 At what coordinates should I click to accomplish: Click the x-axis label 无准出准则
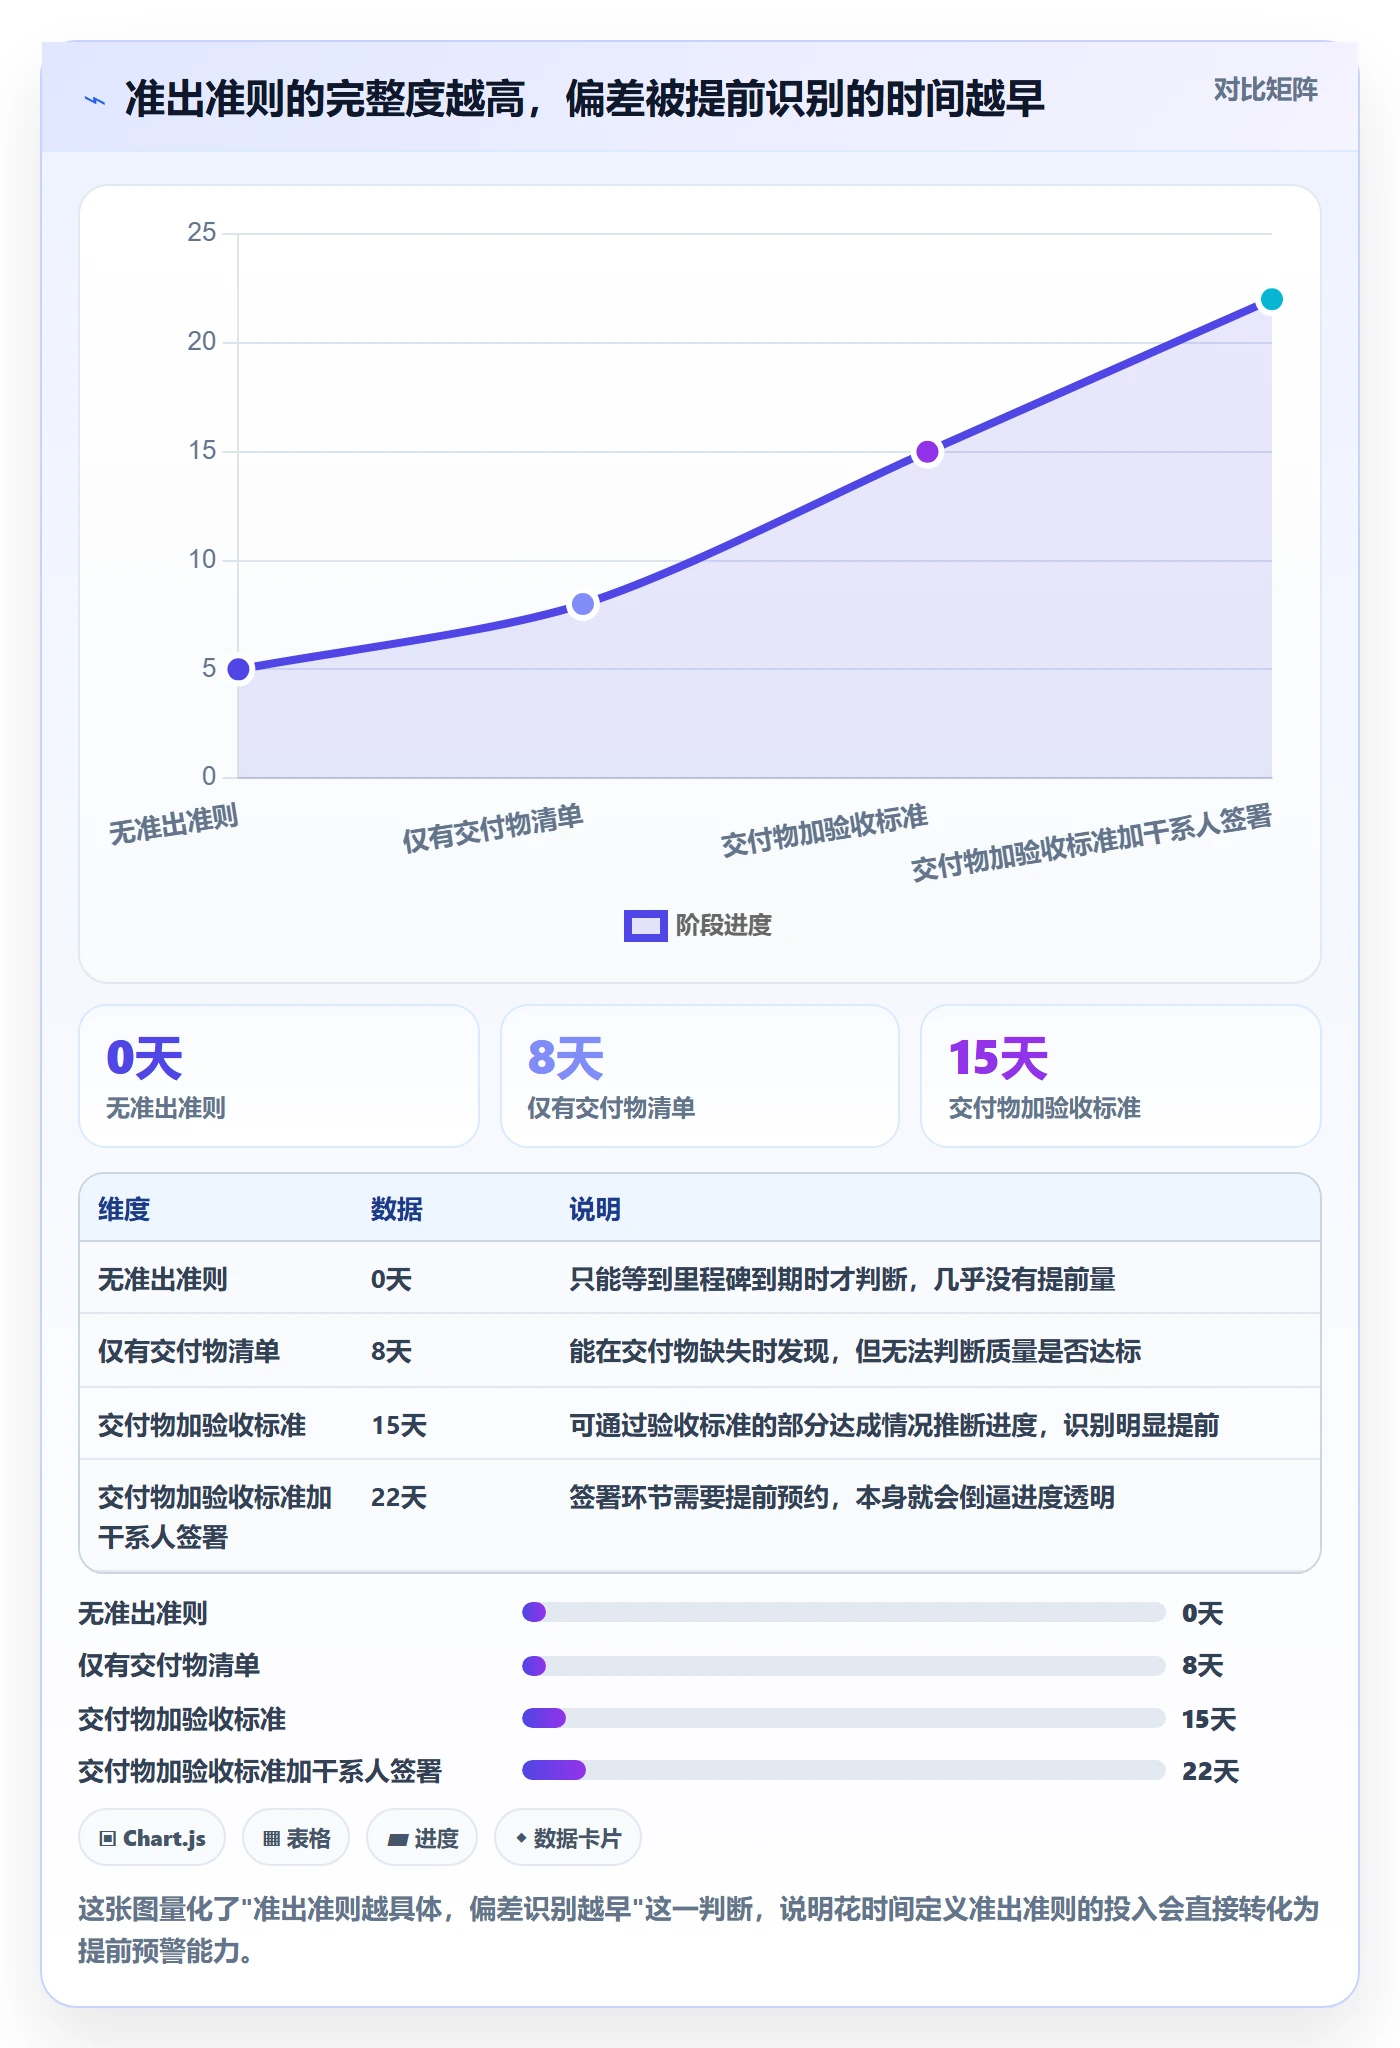click(x=173, y=824)
